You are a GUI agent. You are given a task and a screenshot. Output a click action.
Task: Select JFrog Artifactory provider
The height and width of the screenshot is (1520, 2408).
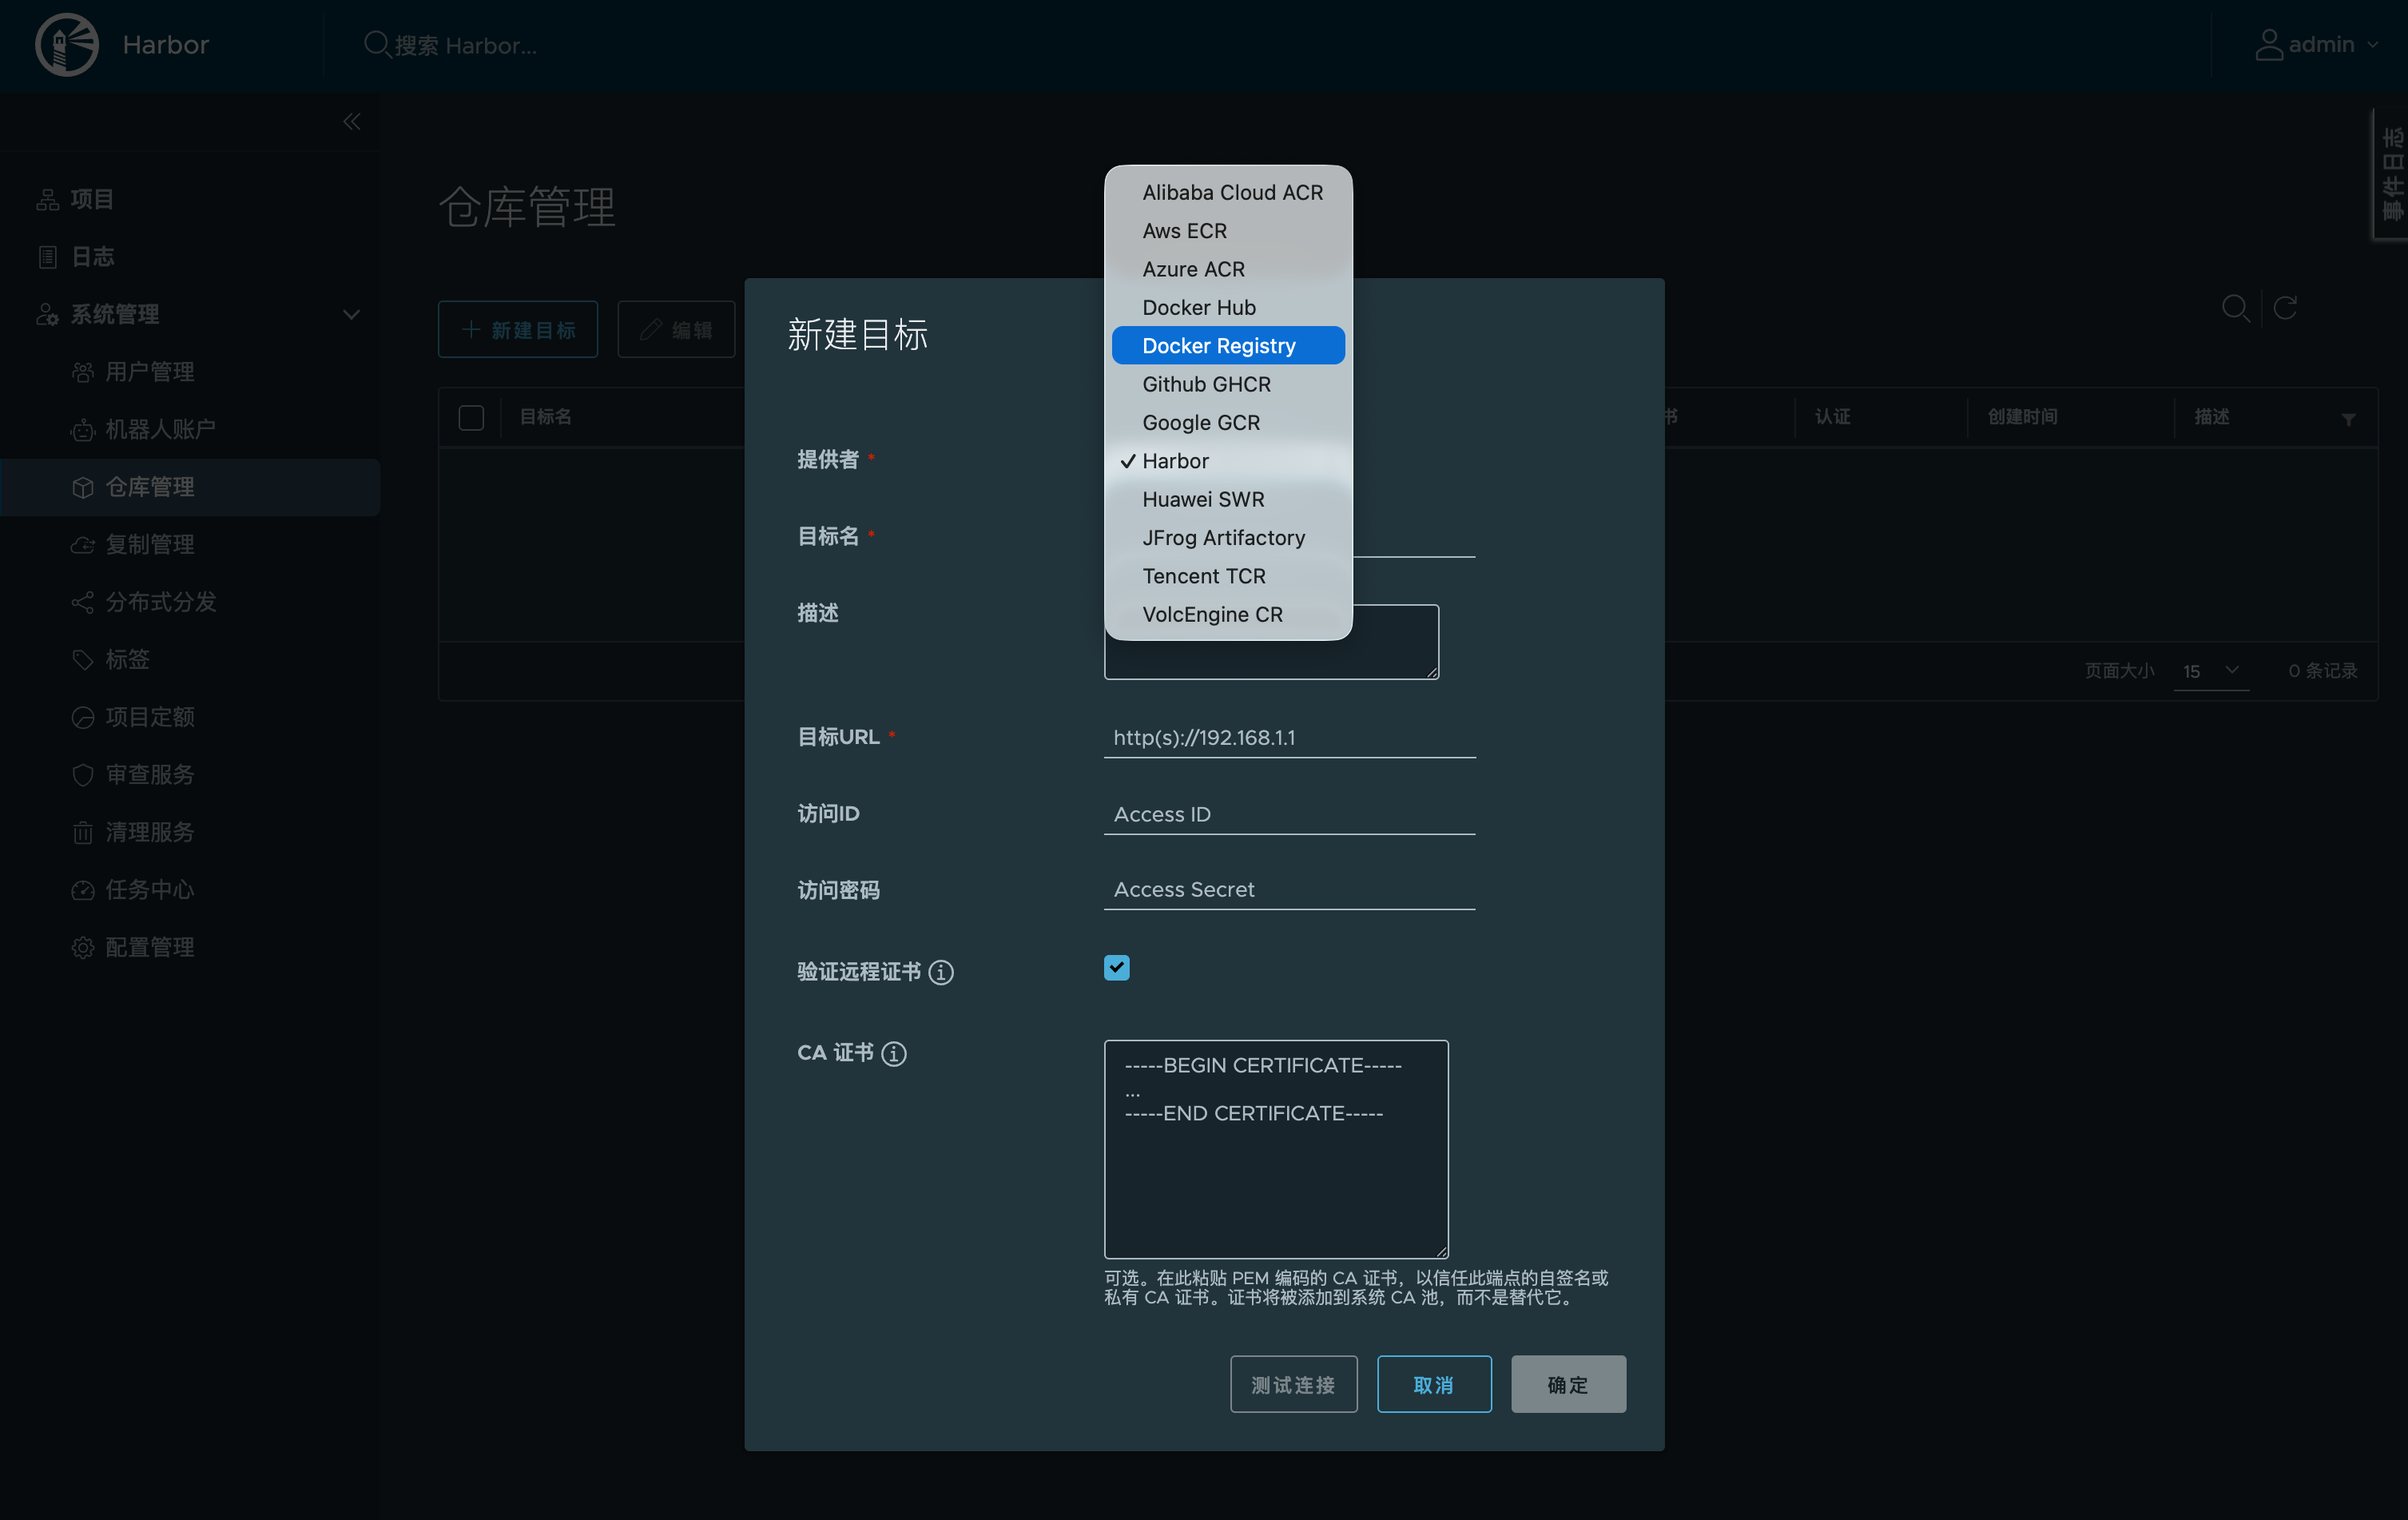point(1228,537)
